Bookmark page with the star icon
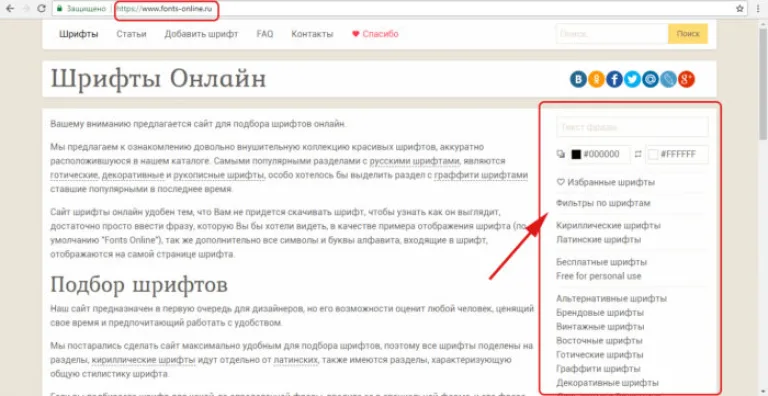The height and width of the screenshot is (396, 768). click(739, 8)
